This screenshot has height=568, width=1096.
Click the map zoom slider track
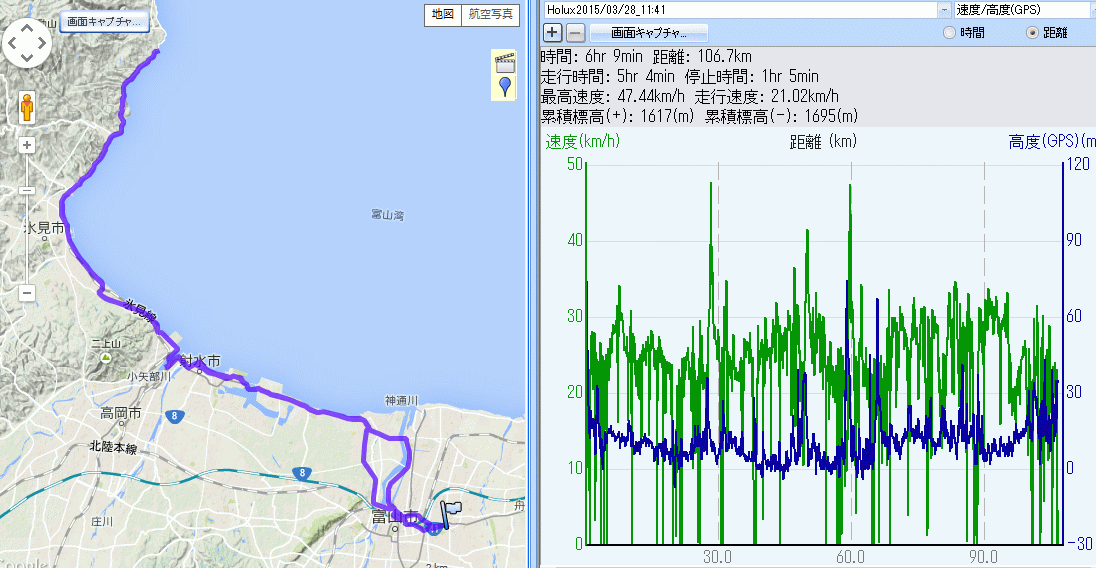pyautogui.click(x=27, y=220)
